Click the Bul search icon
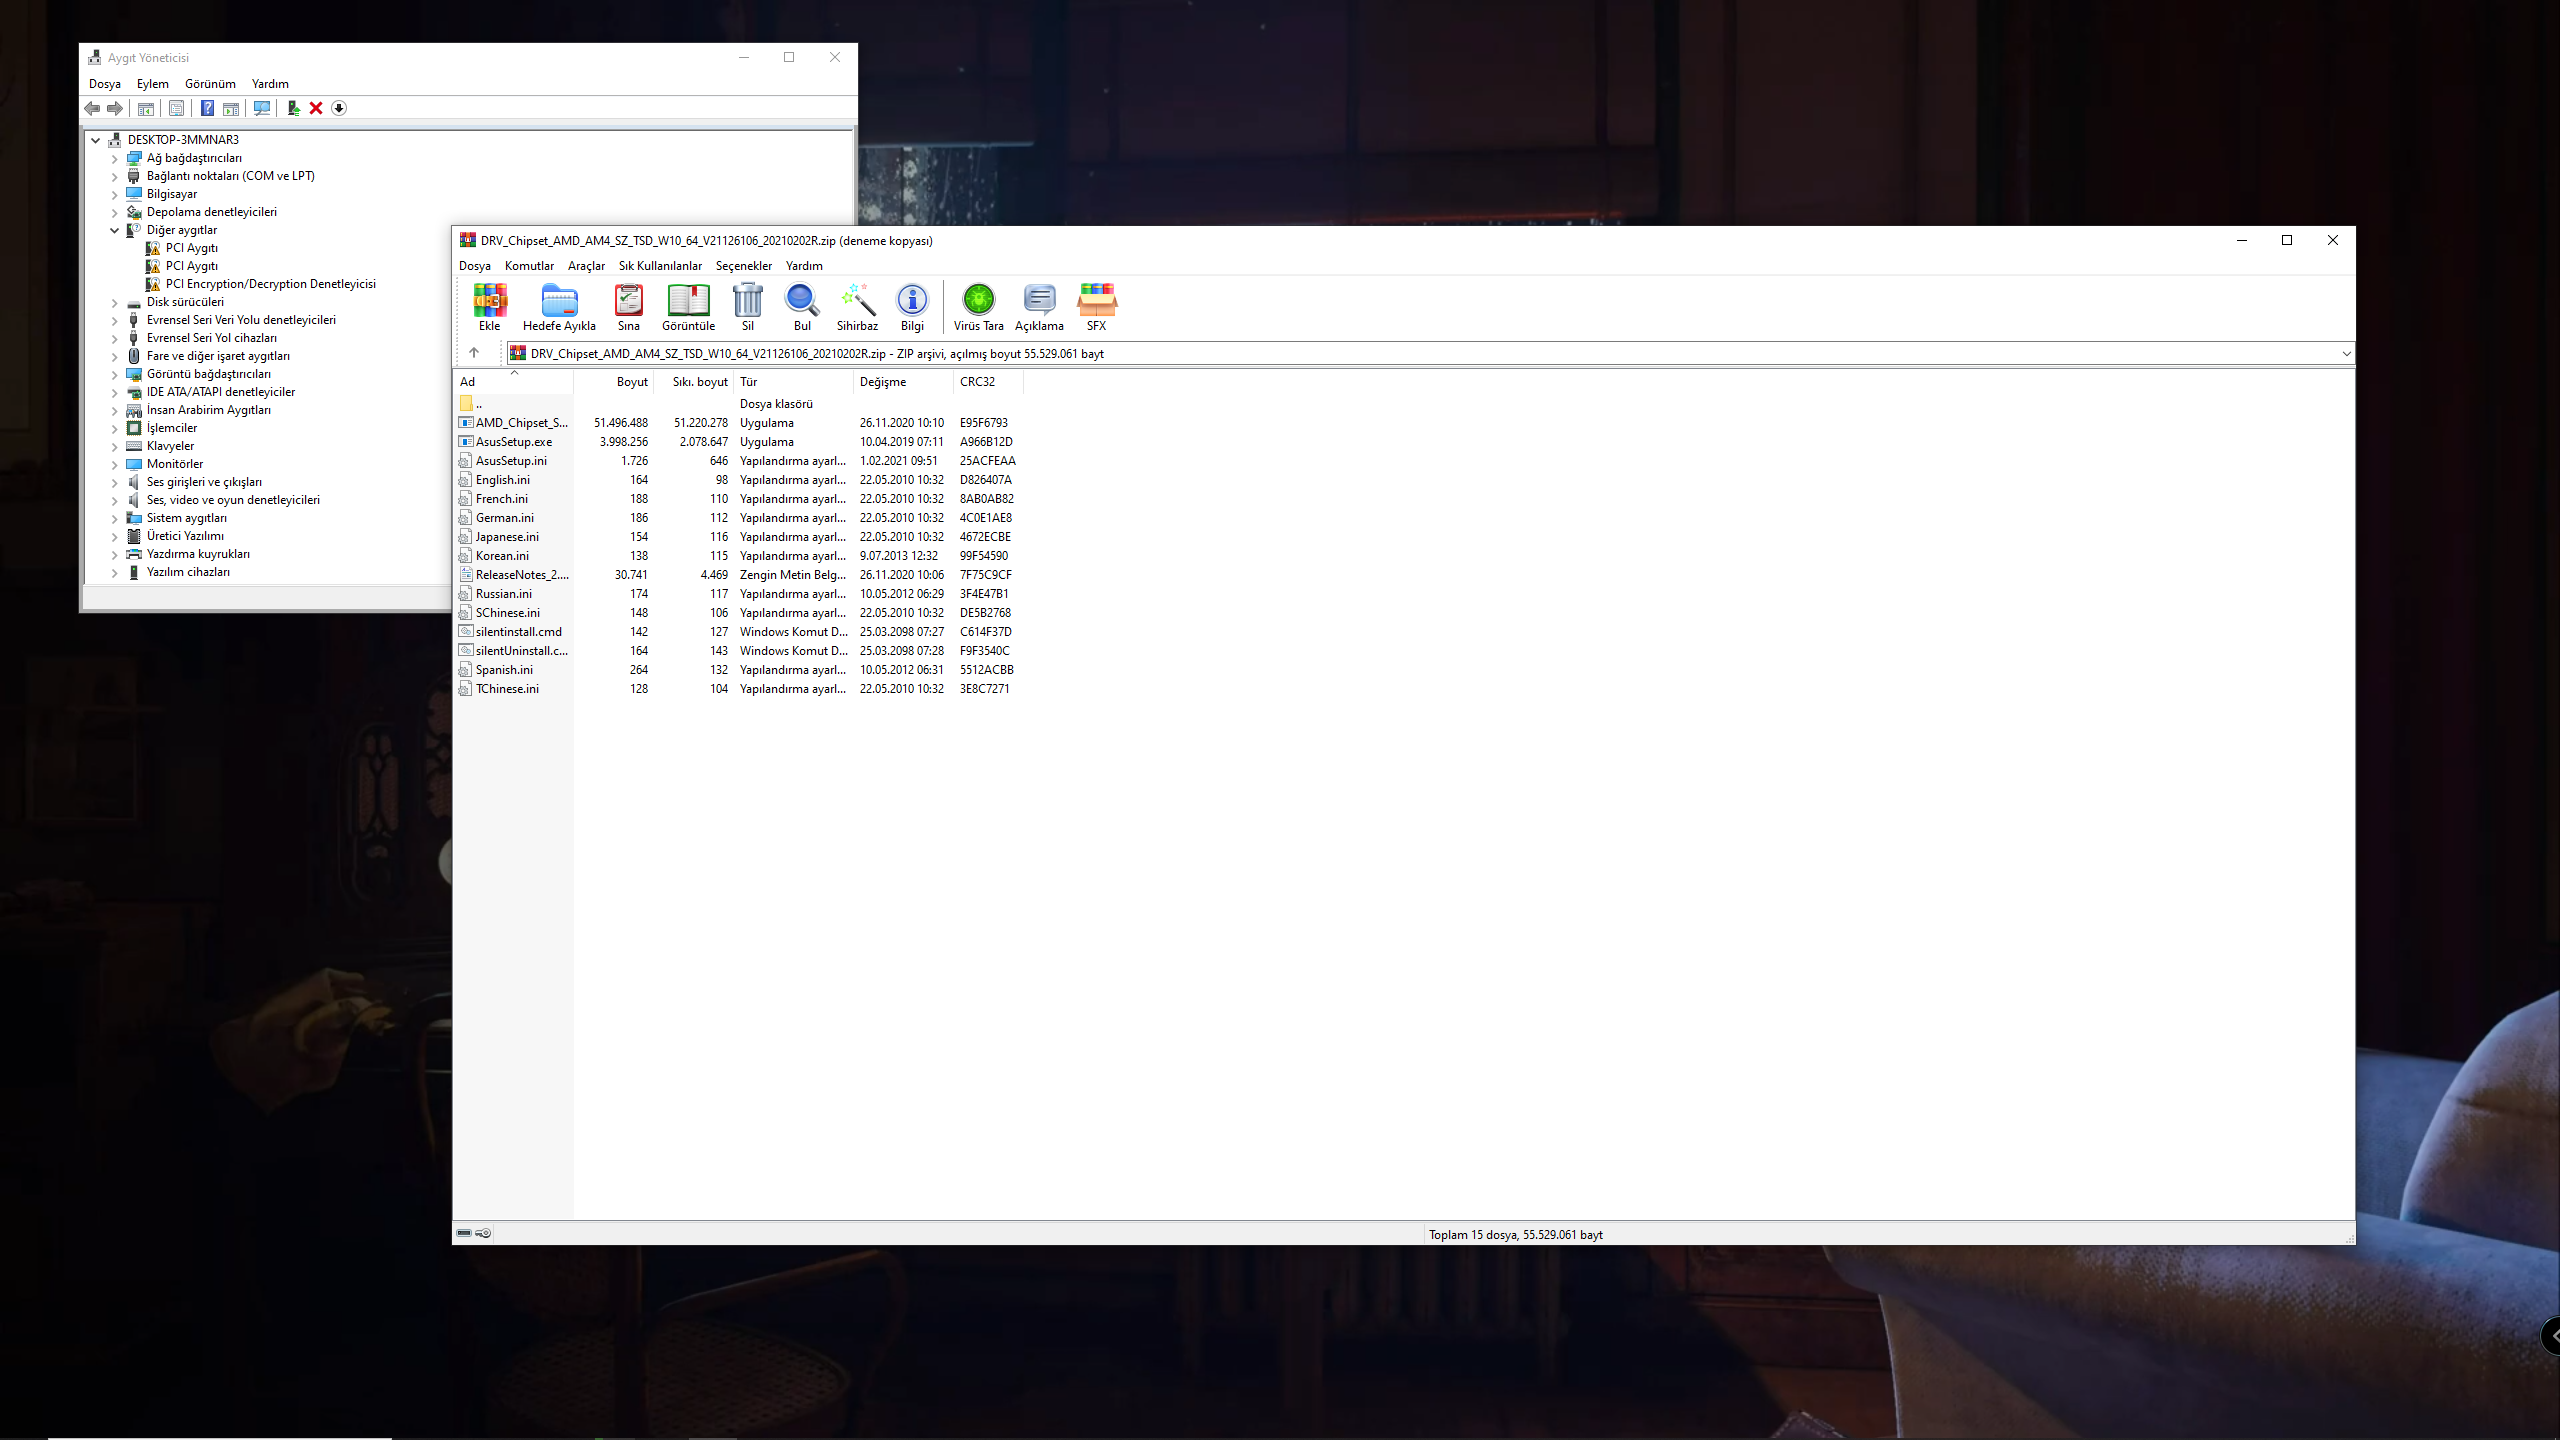 [x=802, y=306]
